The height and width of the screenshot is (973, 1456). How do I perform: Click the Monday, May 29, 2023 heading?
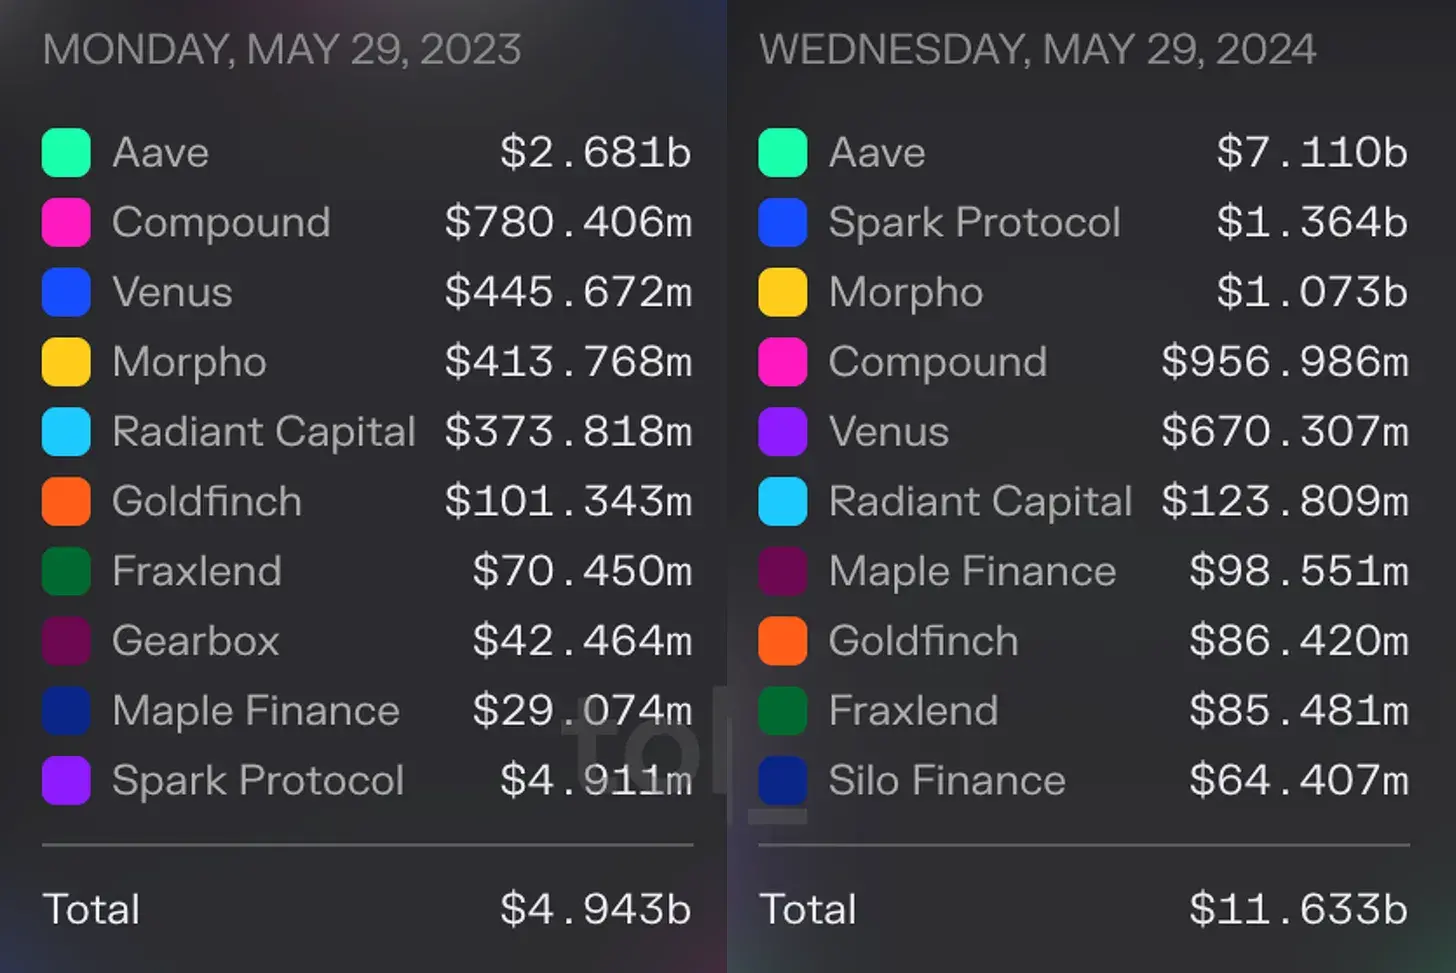(281, 49)
